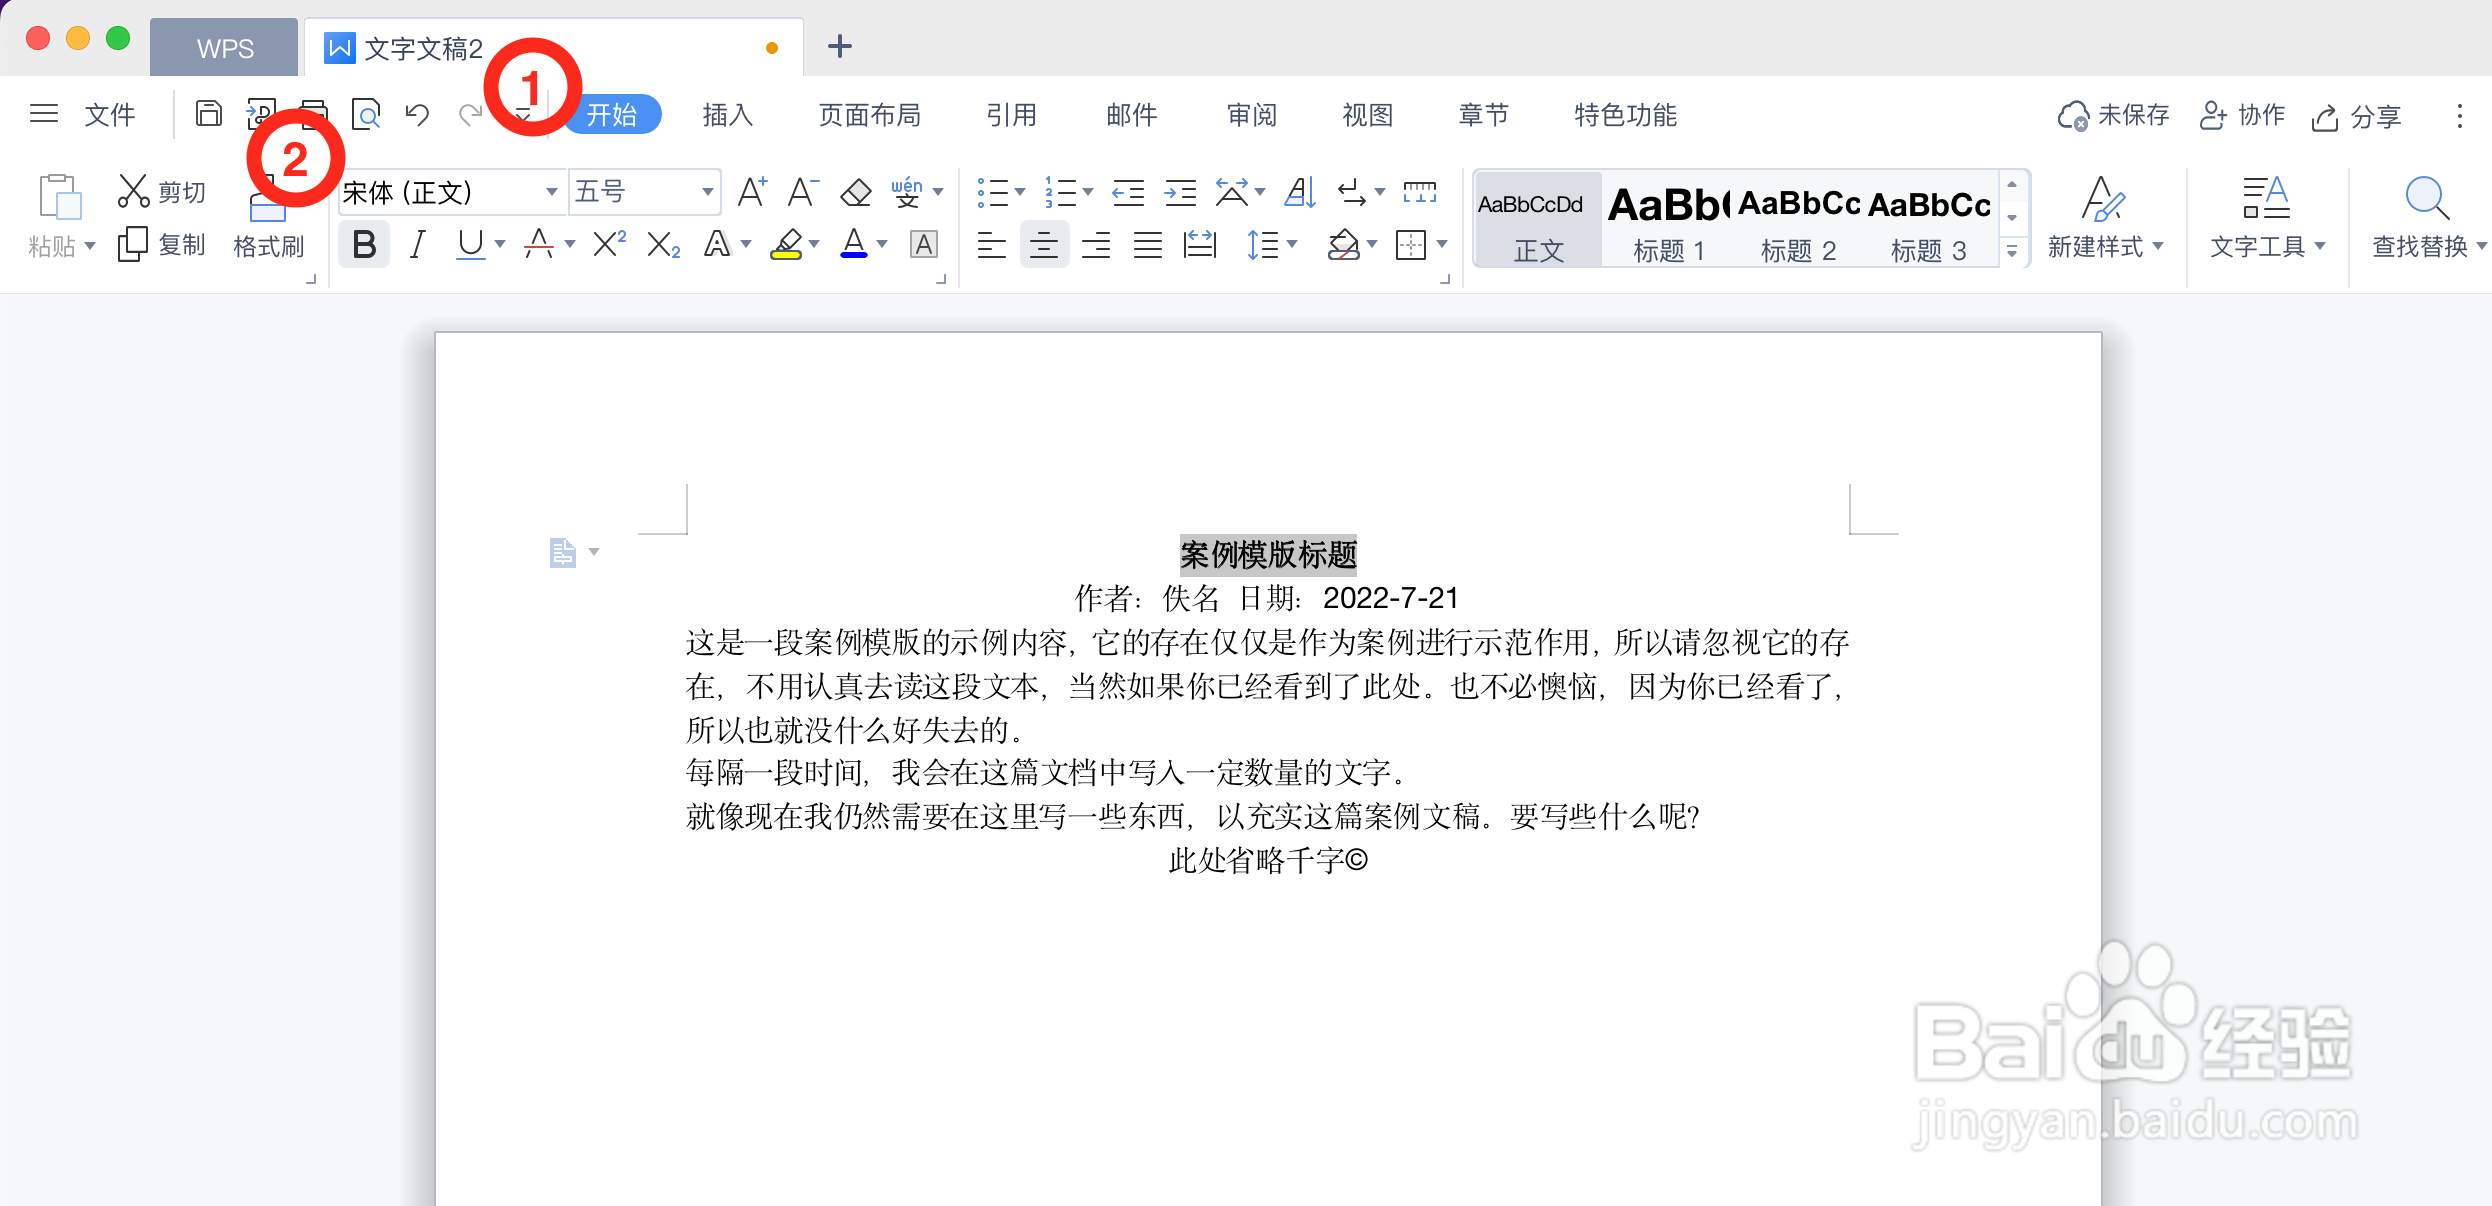This screenshot has width=2492, height=1206.
Task: Expand the numbered list dropdown arrow
Action: [x=1088, y=191]
